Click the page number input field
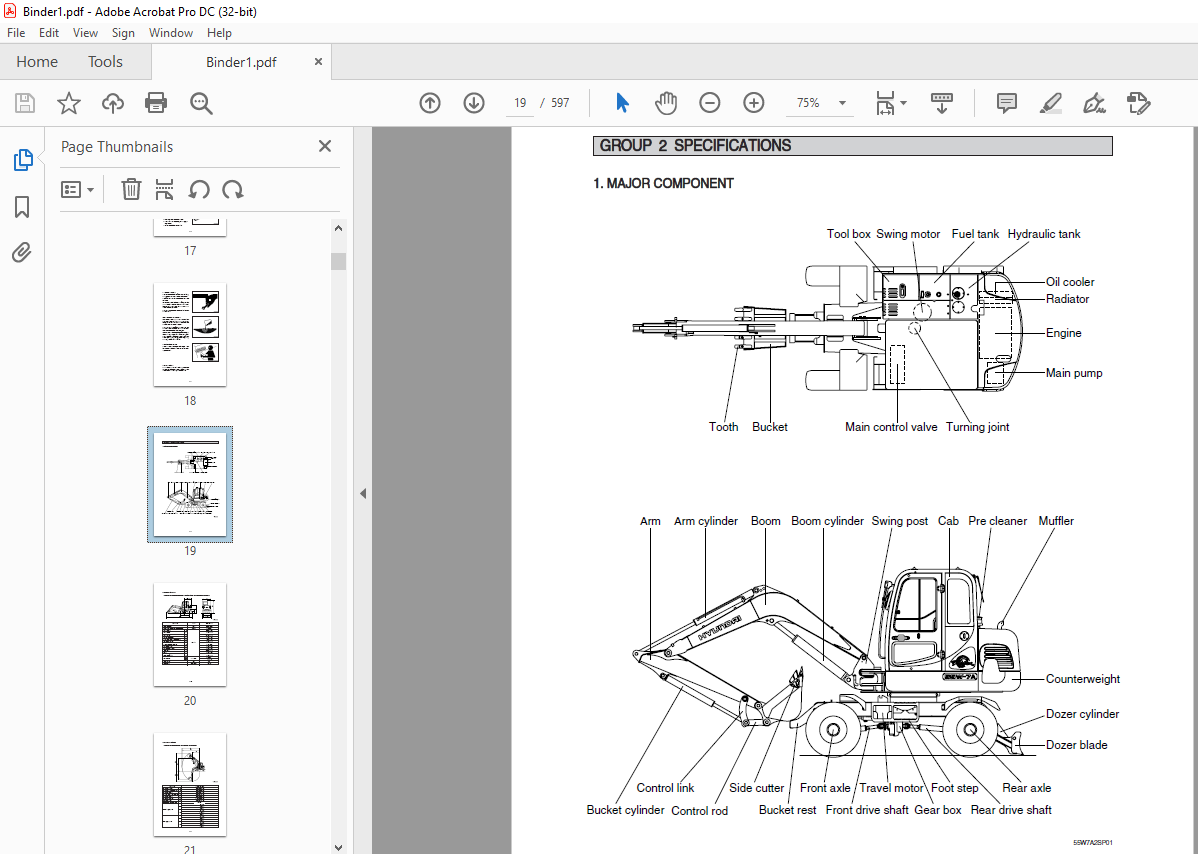Image resolution: width=1198 pixels, height=854 pixels. click(520, 103)
